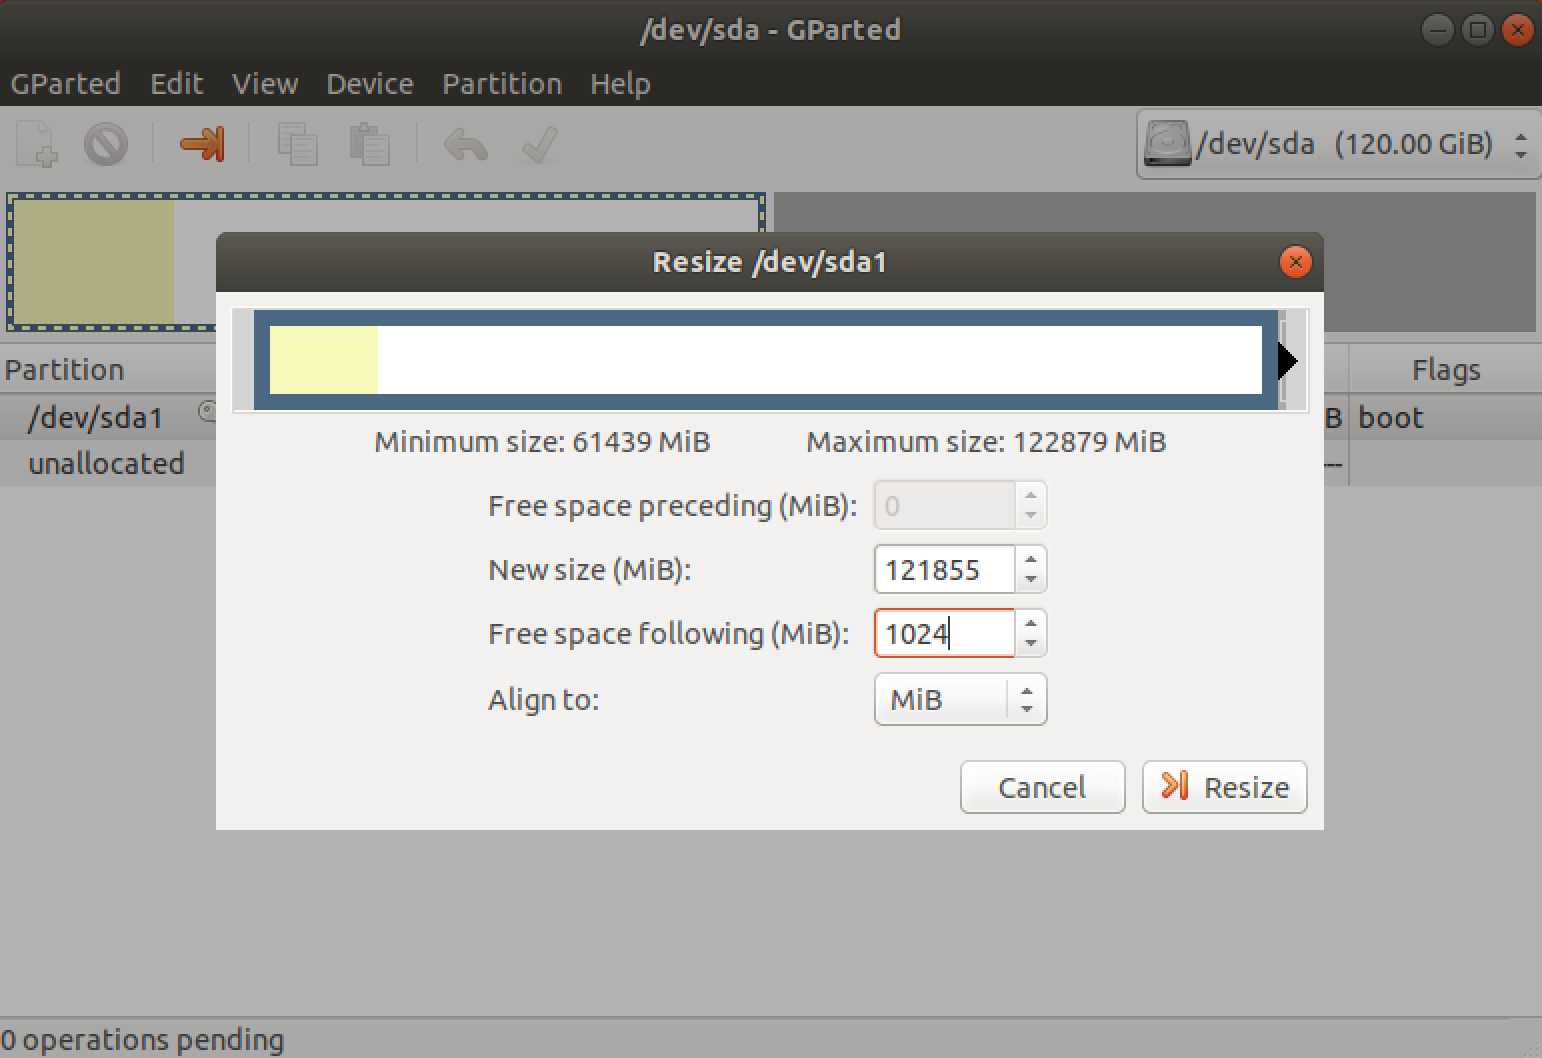Open the Help menu
The image size is (1542, 1058).
[620, 83]
